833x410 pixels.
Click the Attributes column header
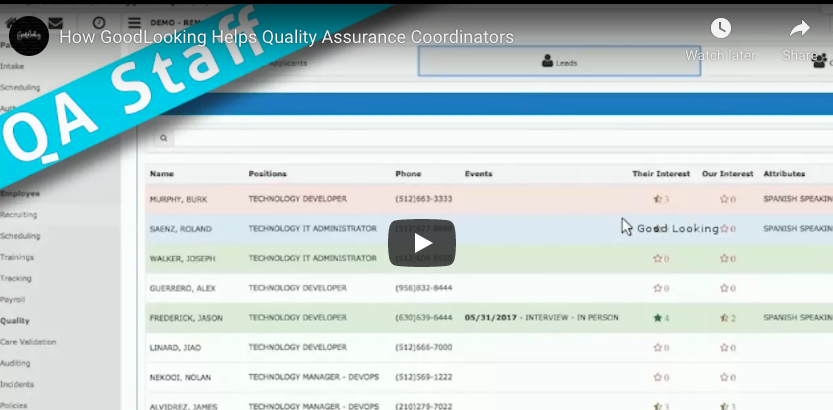784,174
